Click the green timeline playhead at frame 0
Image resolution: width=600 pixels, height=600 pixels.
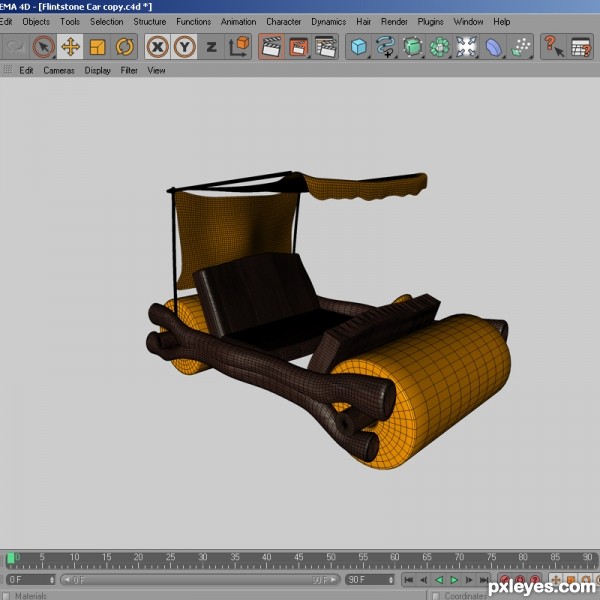pyautogui.click(x=11, y=559)
